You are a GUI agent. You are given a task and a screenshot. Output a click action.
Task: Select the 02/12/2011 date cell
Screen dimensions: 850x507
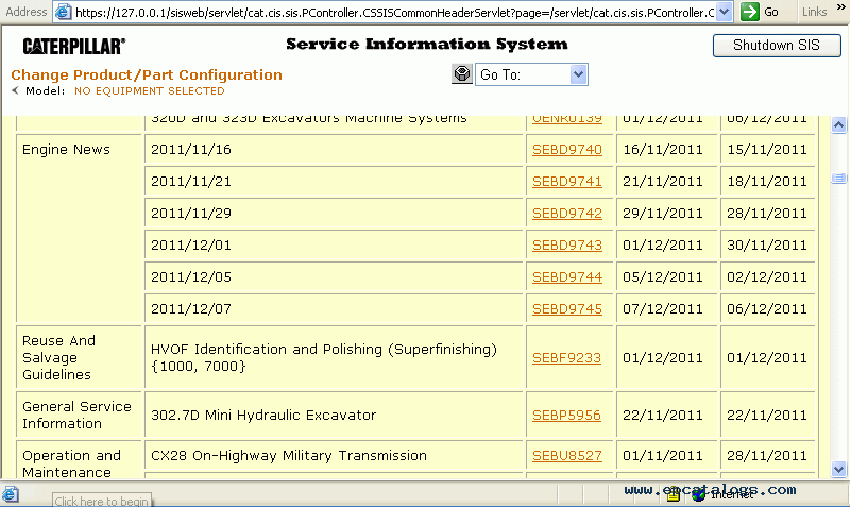point(768,278)
